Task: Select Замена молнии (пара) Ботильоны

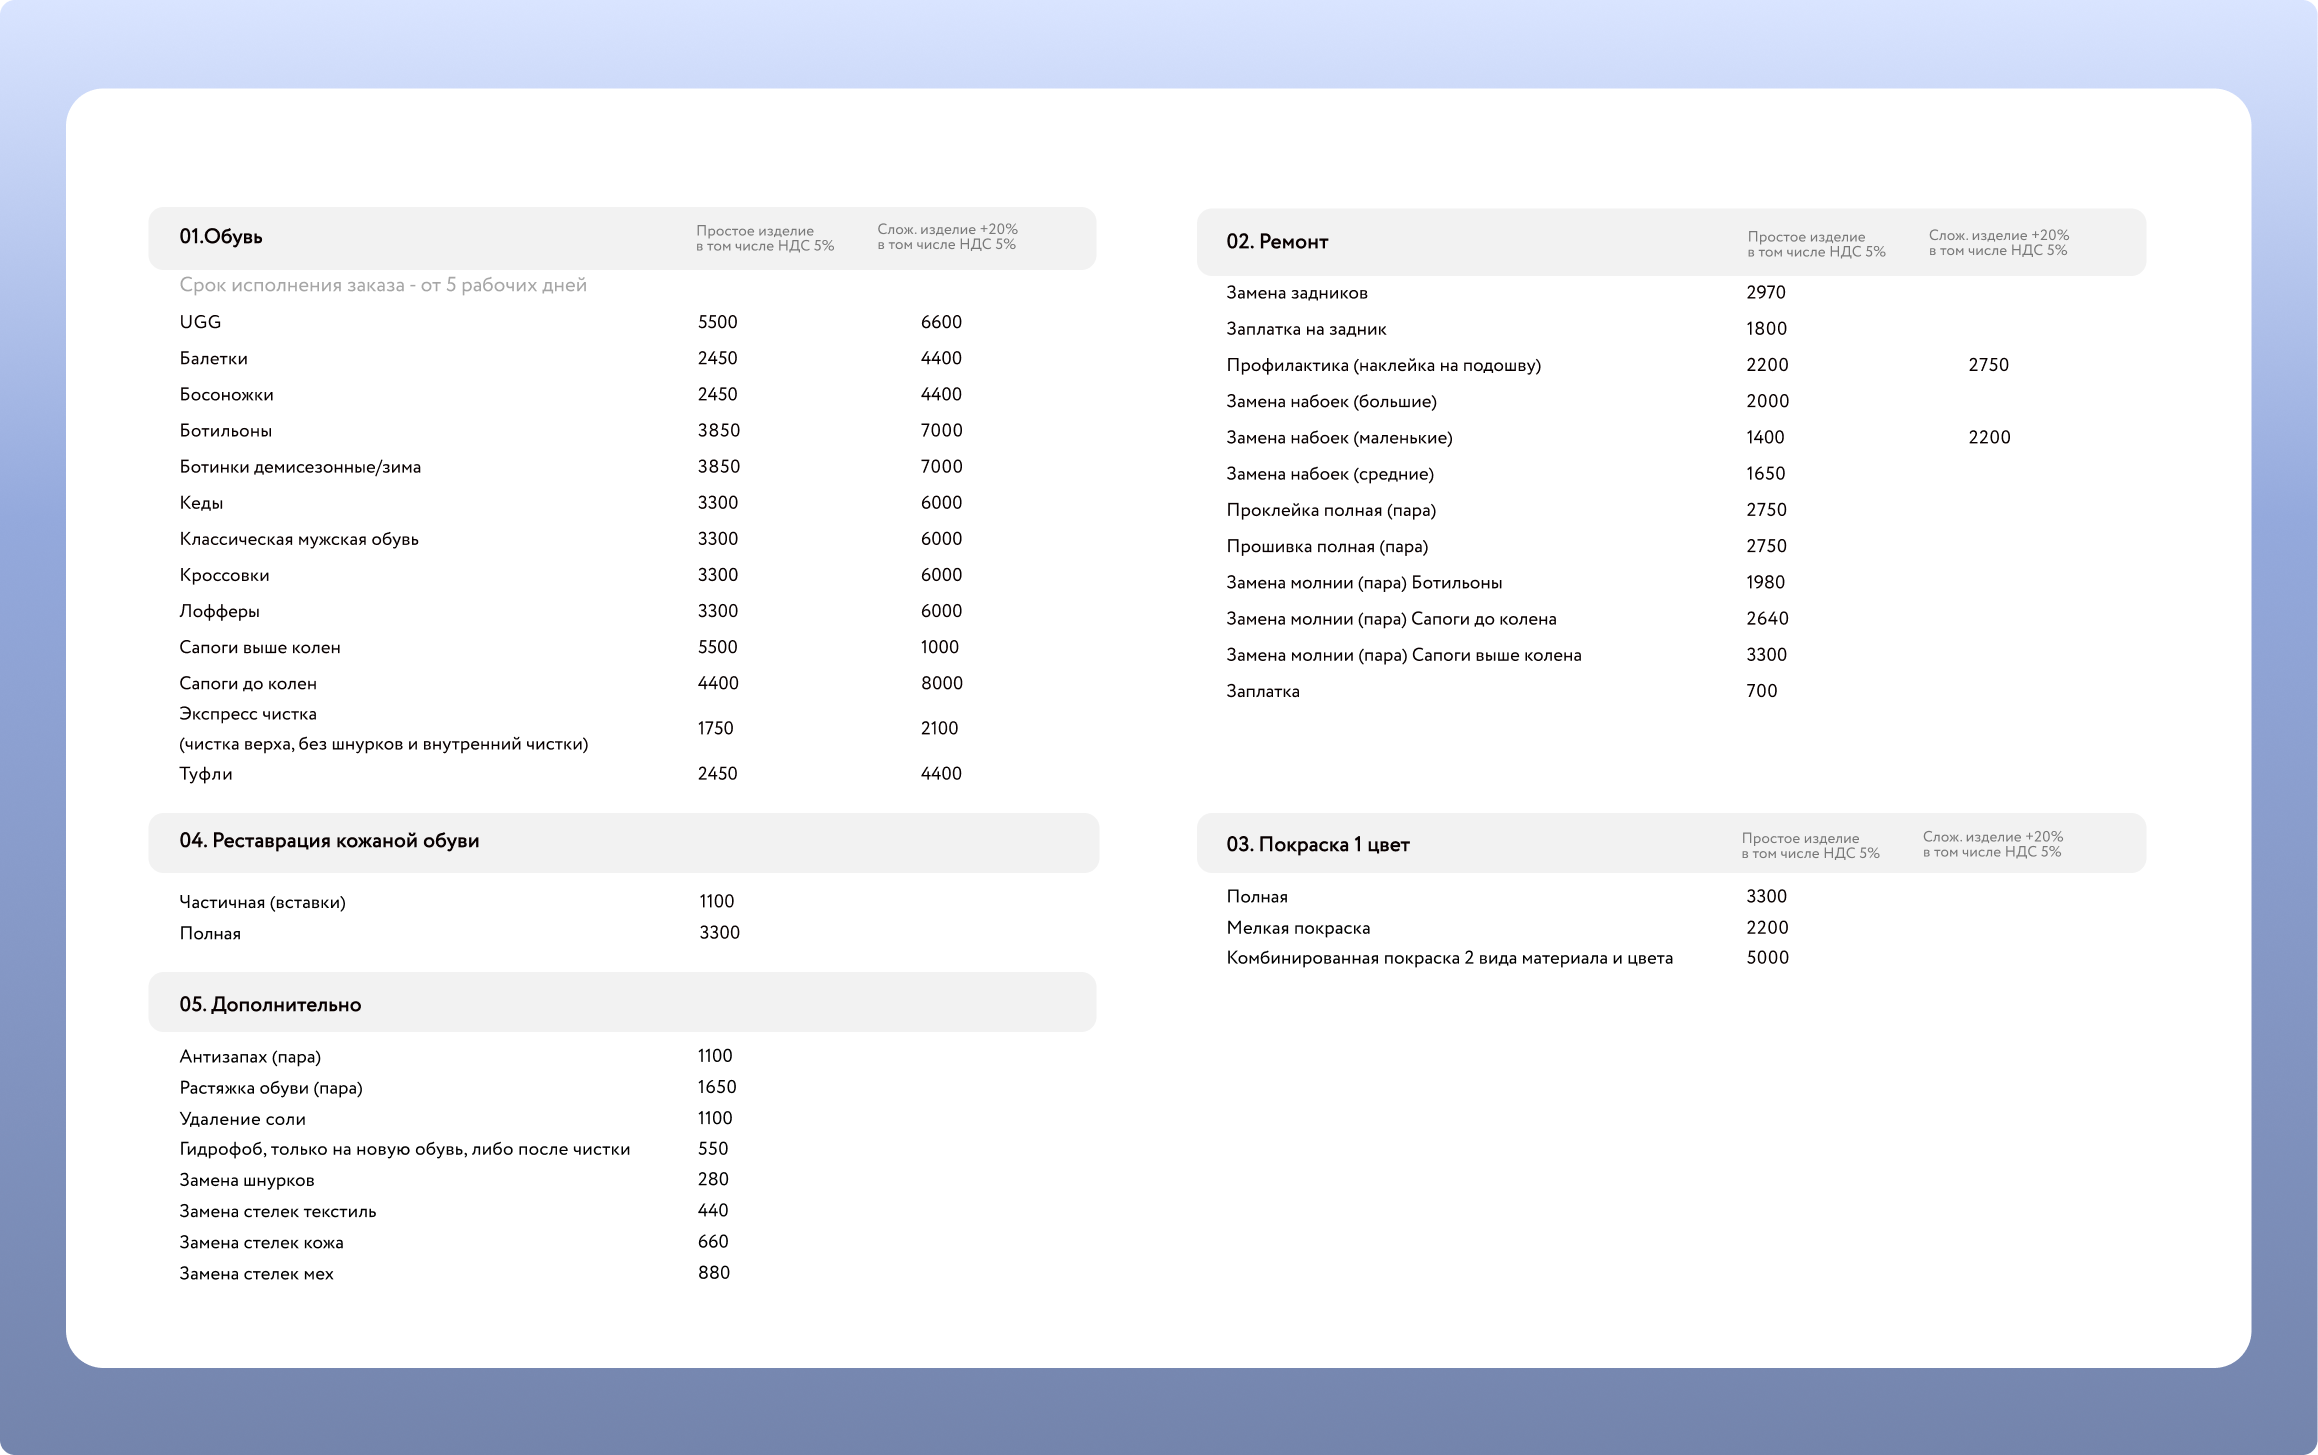Action: point(1364,583)
